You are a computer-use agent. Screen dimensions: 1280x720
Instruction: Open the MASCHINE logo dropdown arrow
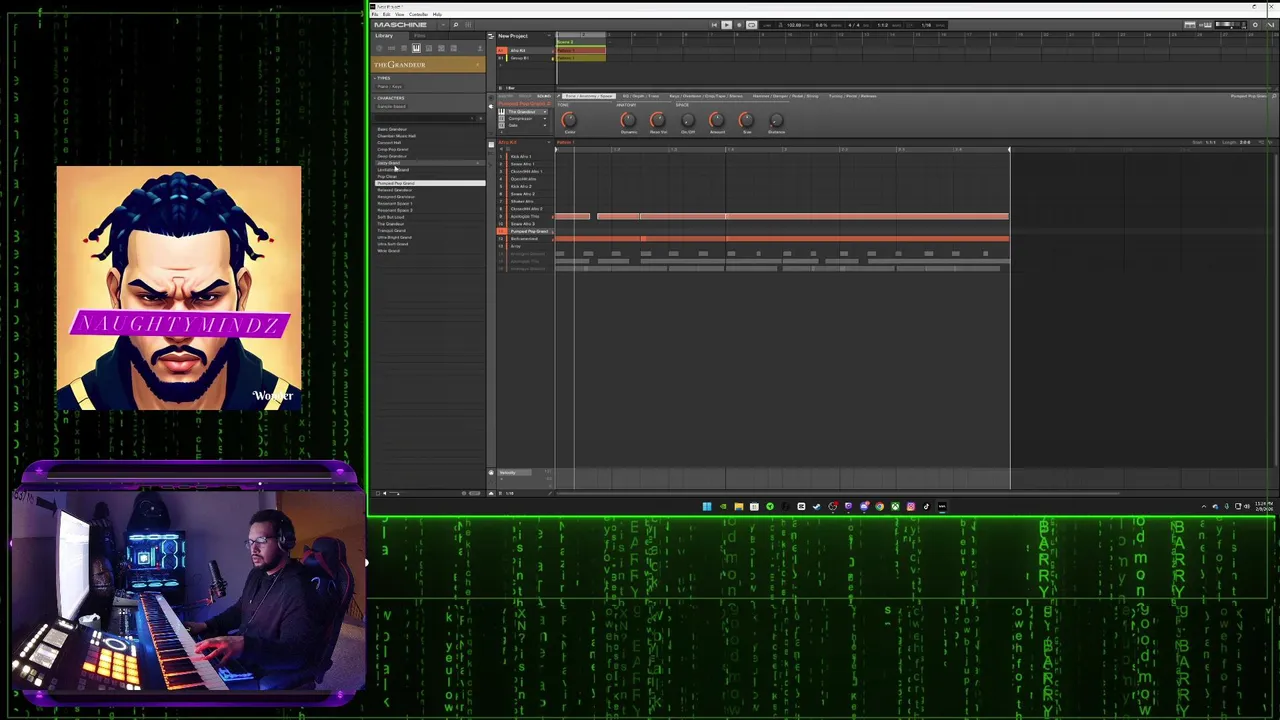click(443, 25)
